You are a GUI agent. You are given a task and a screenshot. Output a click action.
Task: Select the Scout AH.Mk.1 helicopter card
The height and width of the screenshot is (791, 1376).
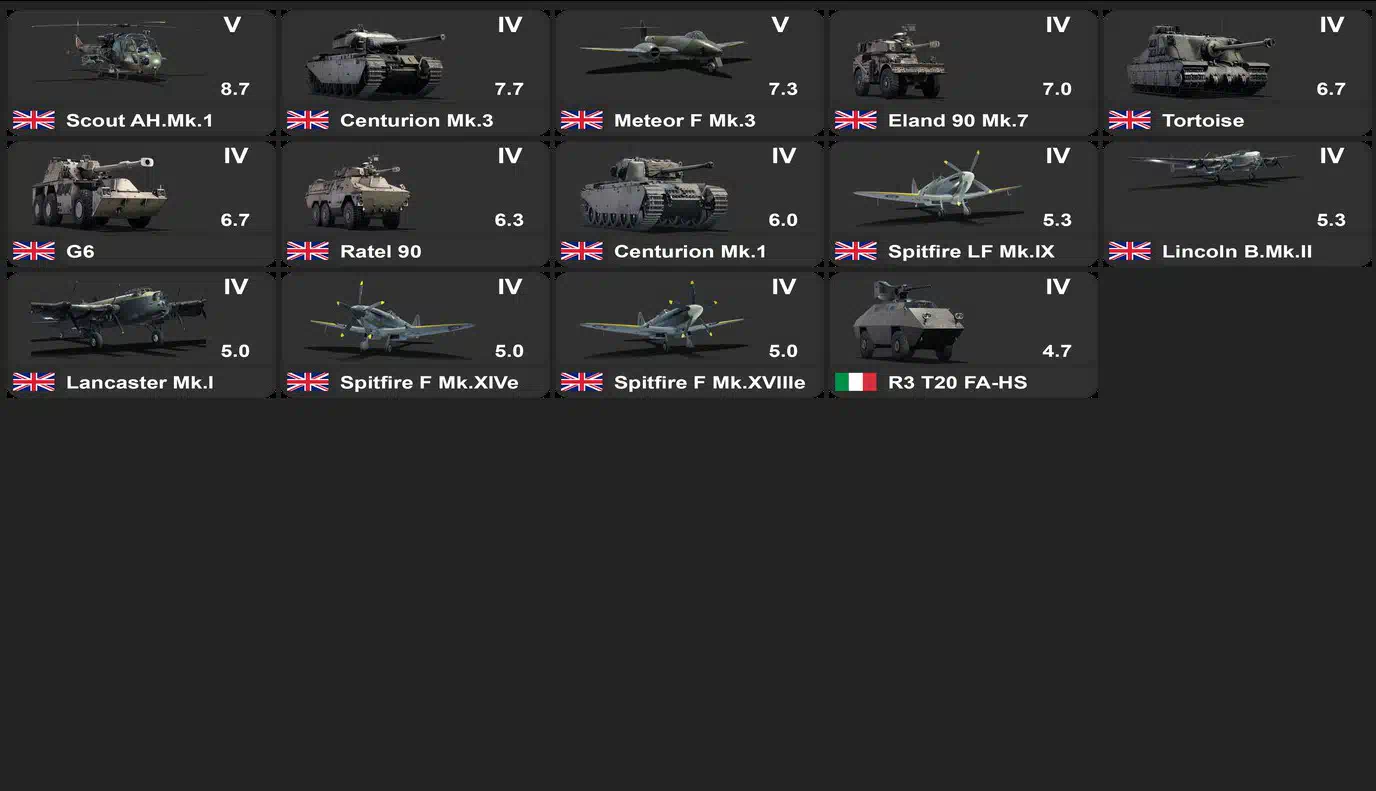tap(141, 73)
